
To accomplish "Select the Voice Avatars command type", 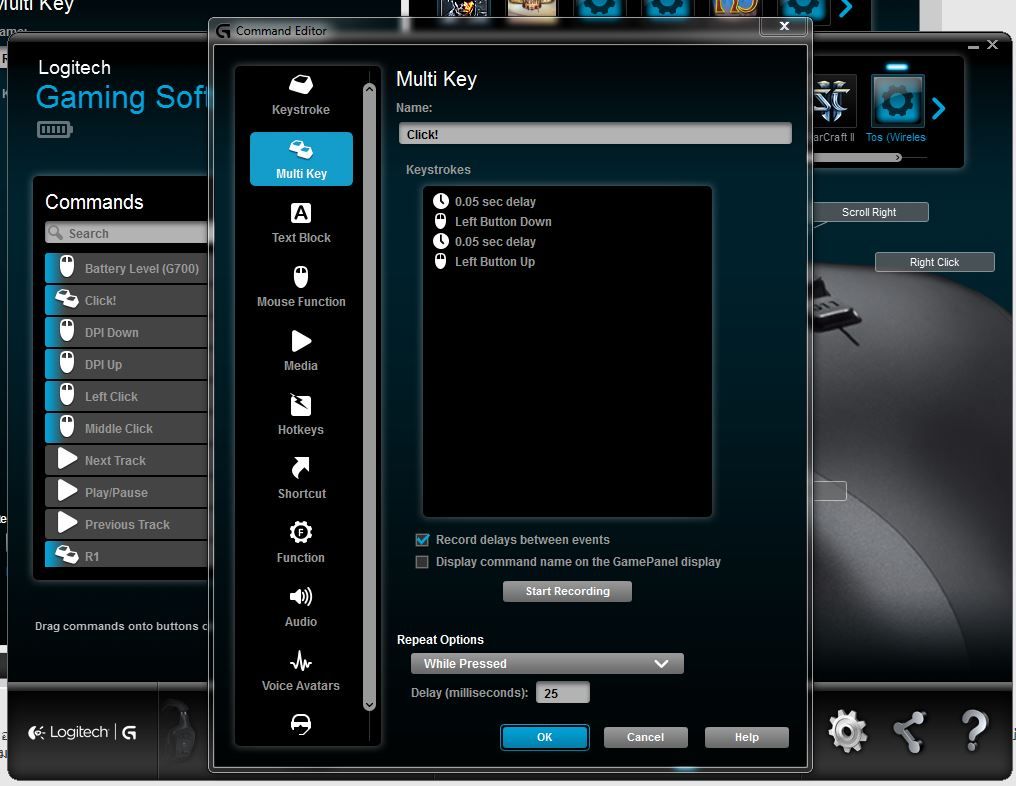I will click(x=301, y=671).
